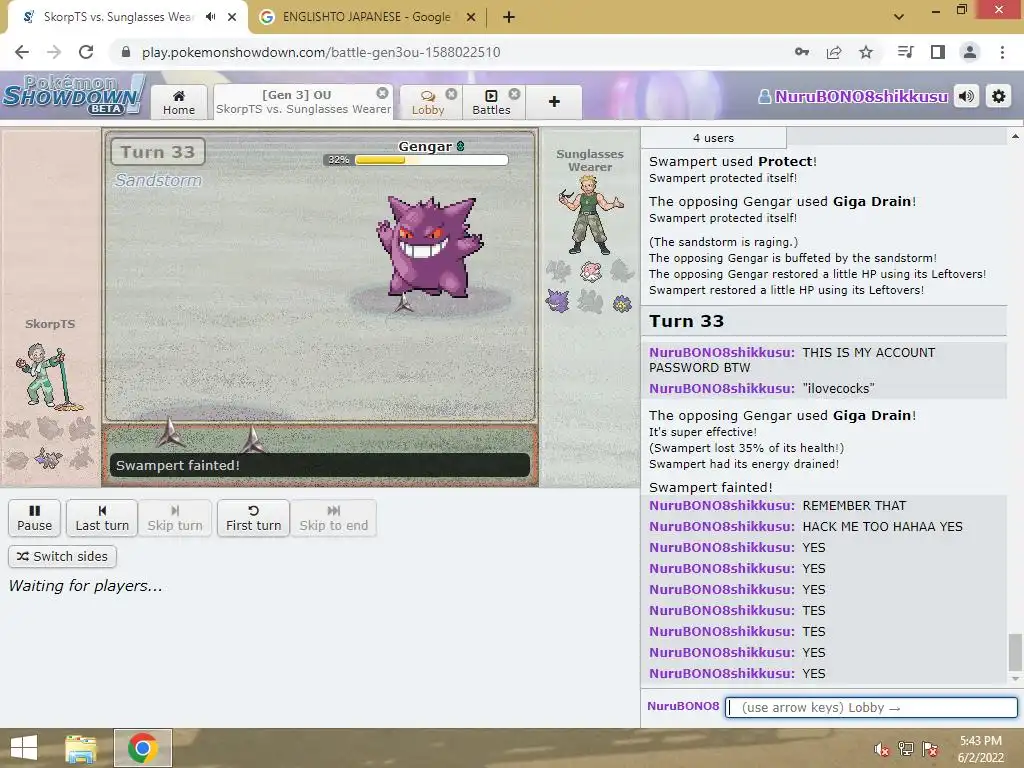Select opponent's Gengar team icon
Screen dimensions: 1024x768
[558, 301]
